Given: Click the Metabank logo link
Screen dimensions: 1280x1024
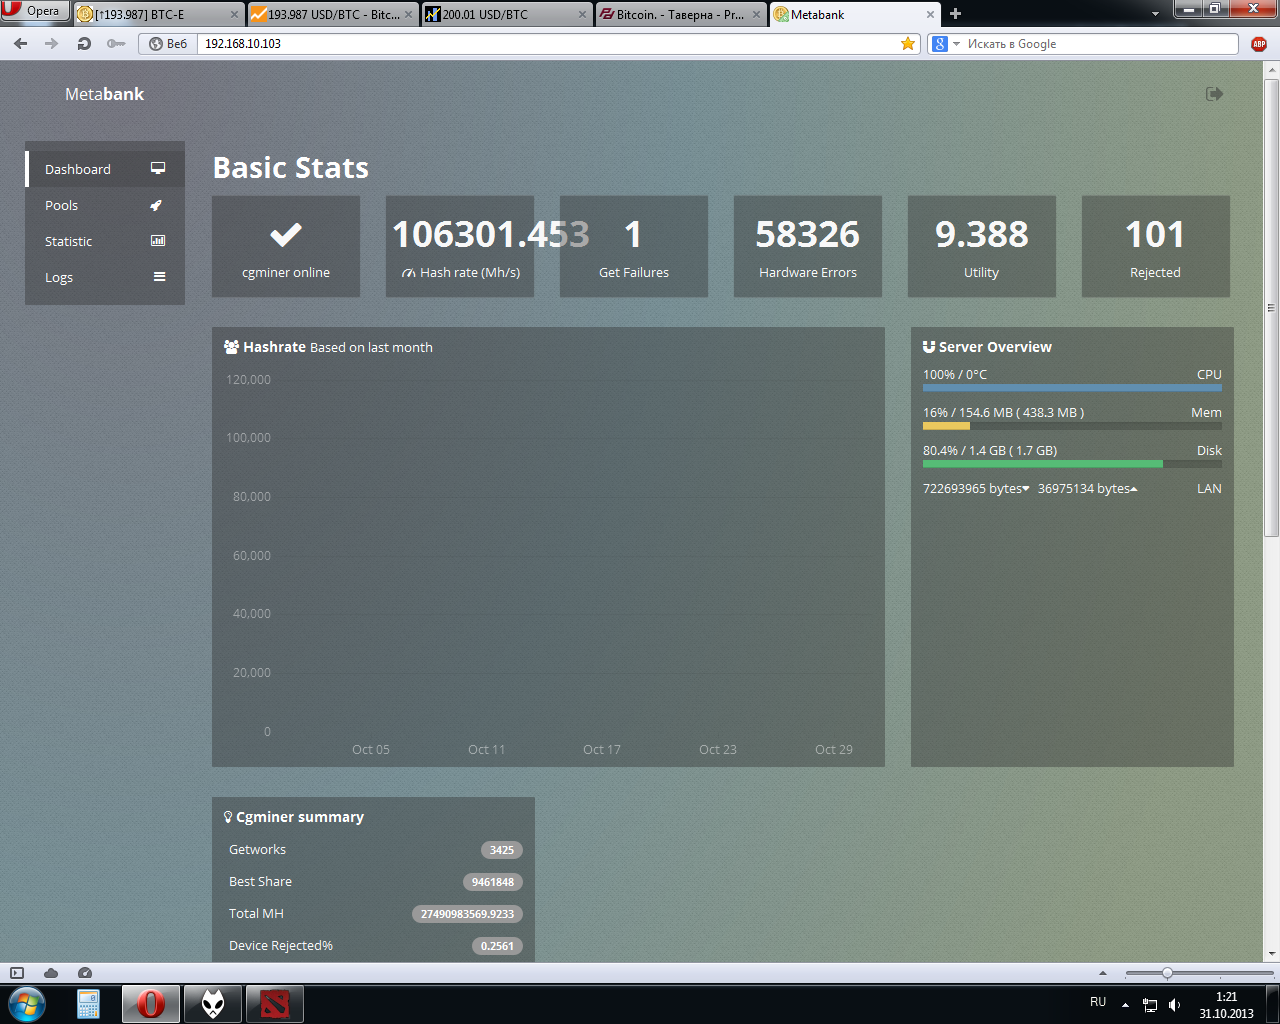Looking at the screenshot, I should coord(104,94).
